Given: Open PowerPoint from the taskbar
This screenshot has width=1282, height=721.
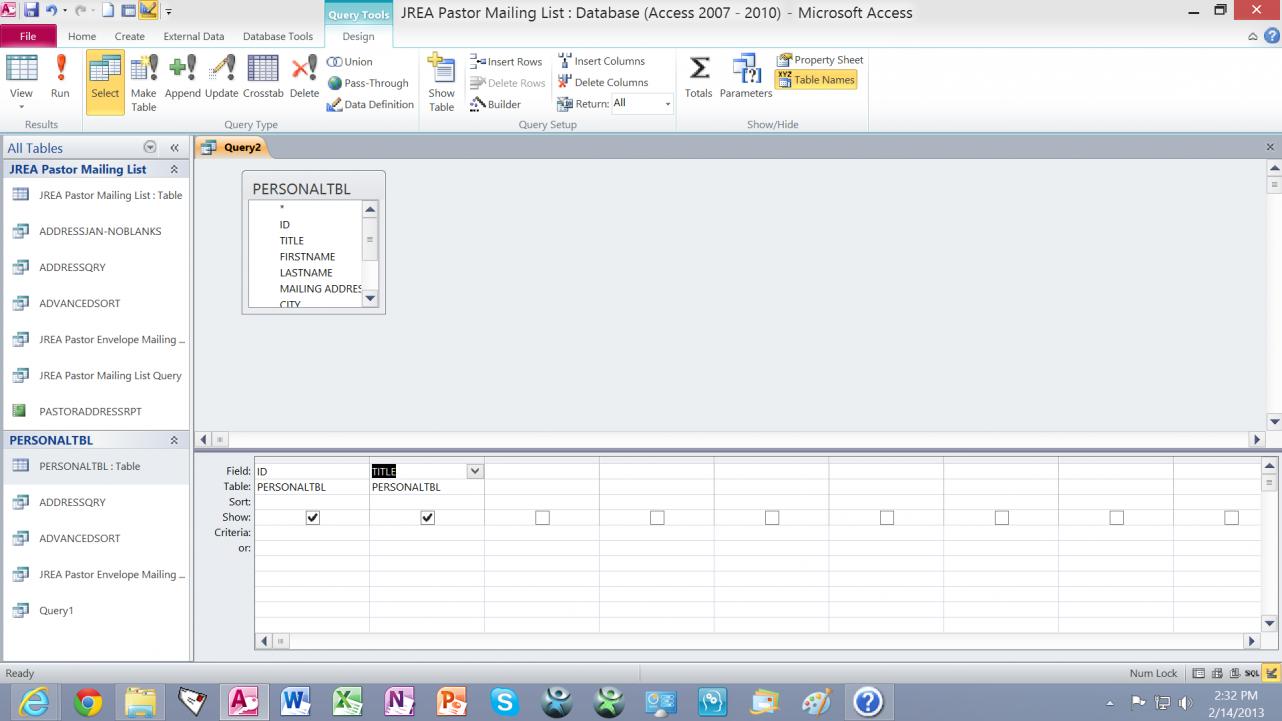Looking at the screenshot, I should [452, 701].
